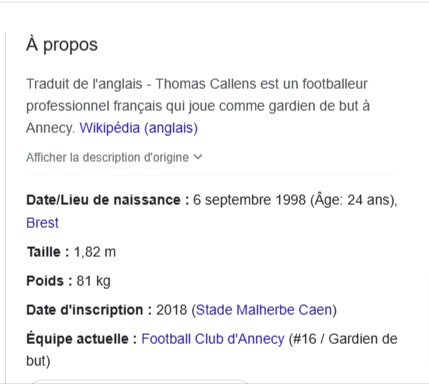Click the chevron beside description d'origine

pyautogui.click(x=198, y=157)
